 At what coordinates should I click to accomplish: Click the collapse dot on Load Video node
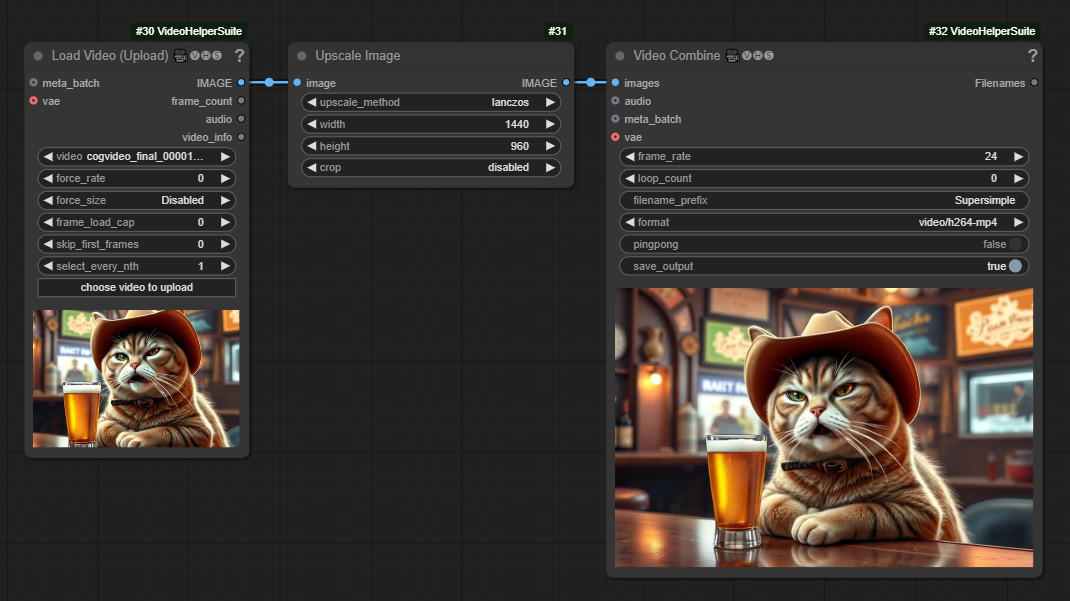point(38,56)
